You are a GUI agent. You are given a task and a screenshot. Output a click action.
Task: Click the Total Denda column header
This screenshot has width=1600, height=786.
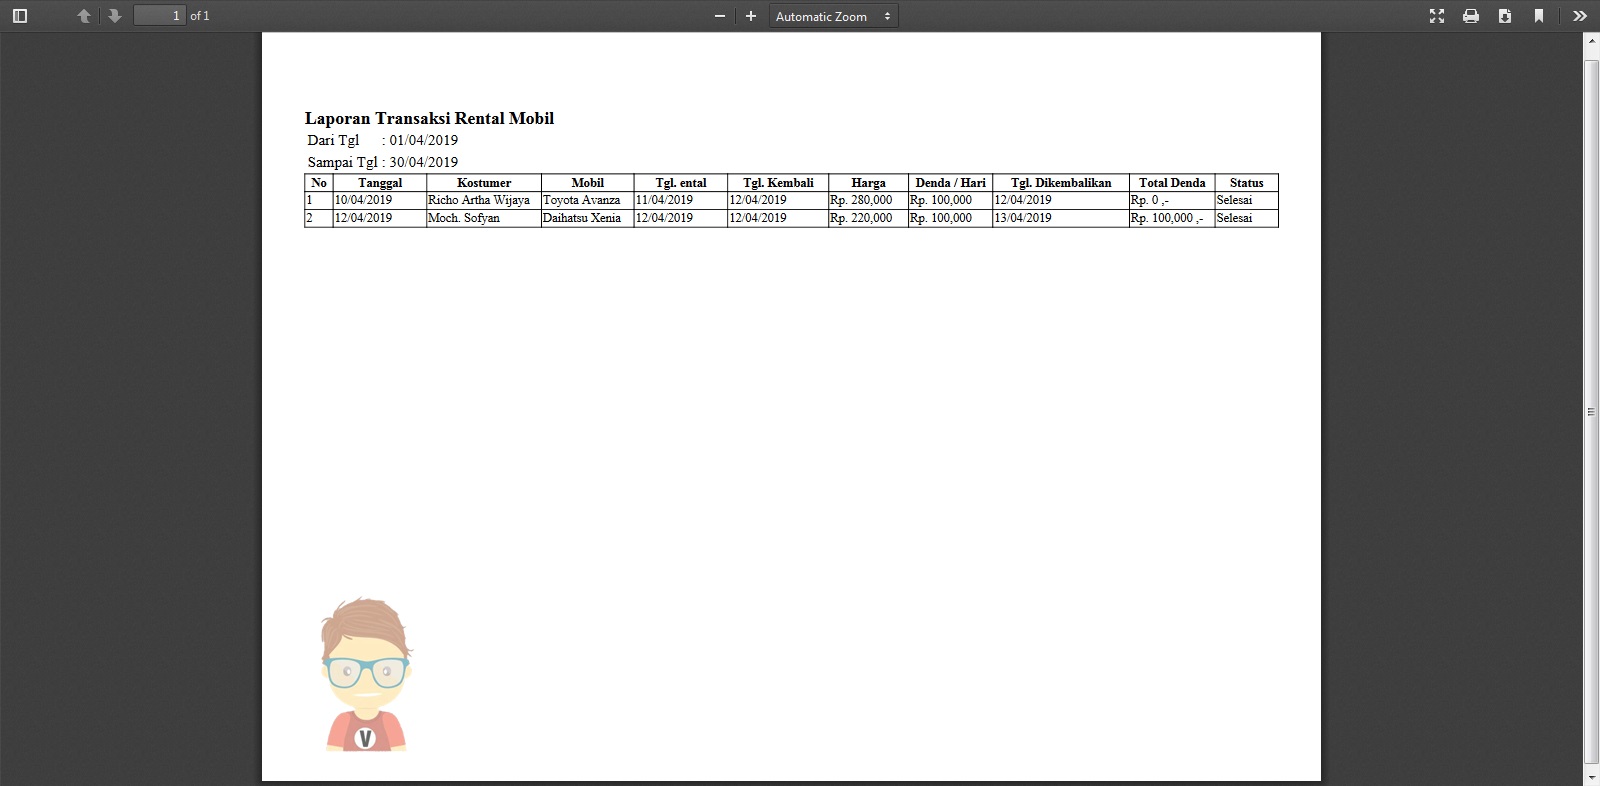coord(1172,183)
